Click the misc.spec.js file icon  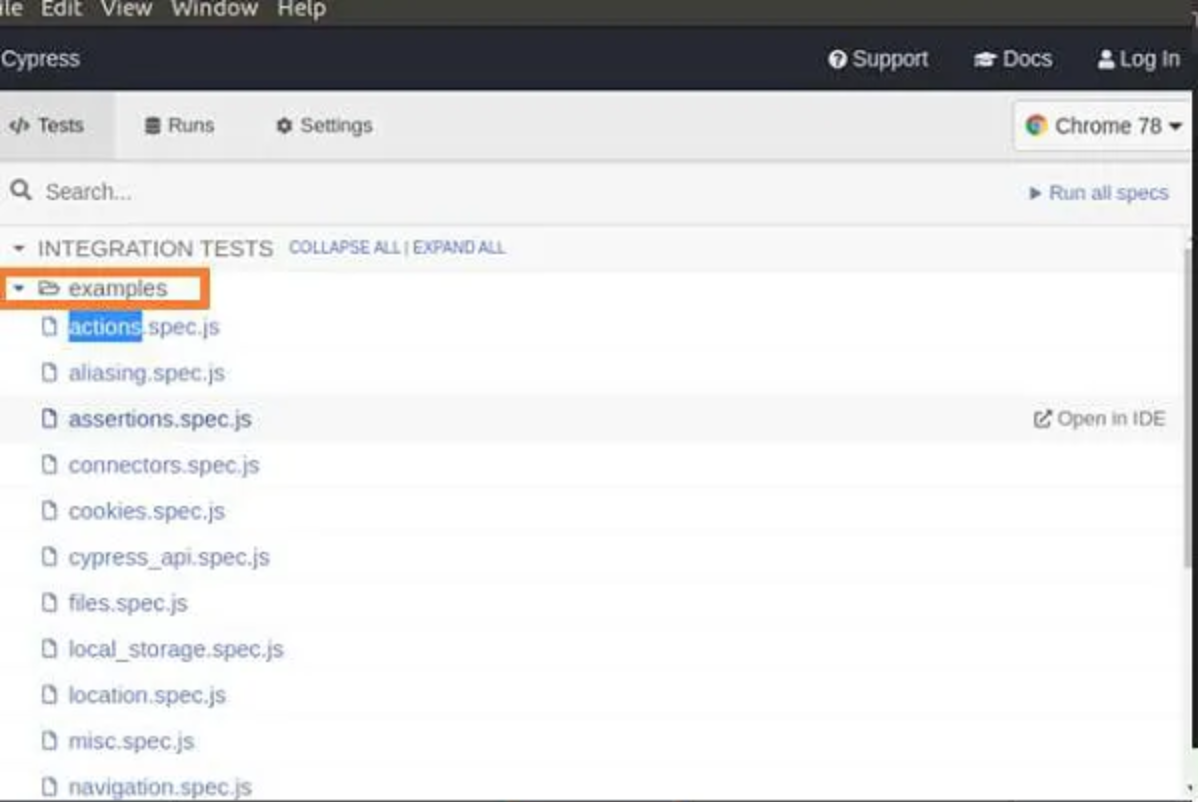49,740
